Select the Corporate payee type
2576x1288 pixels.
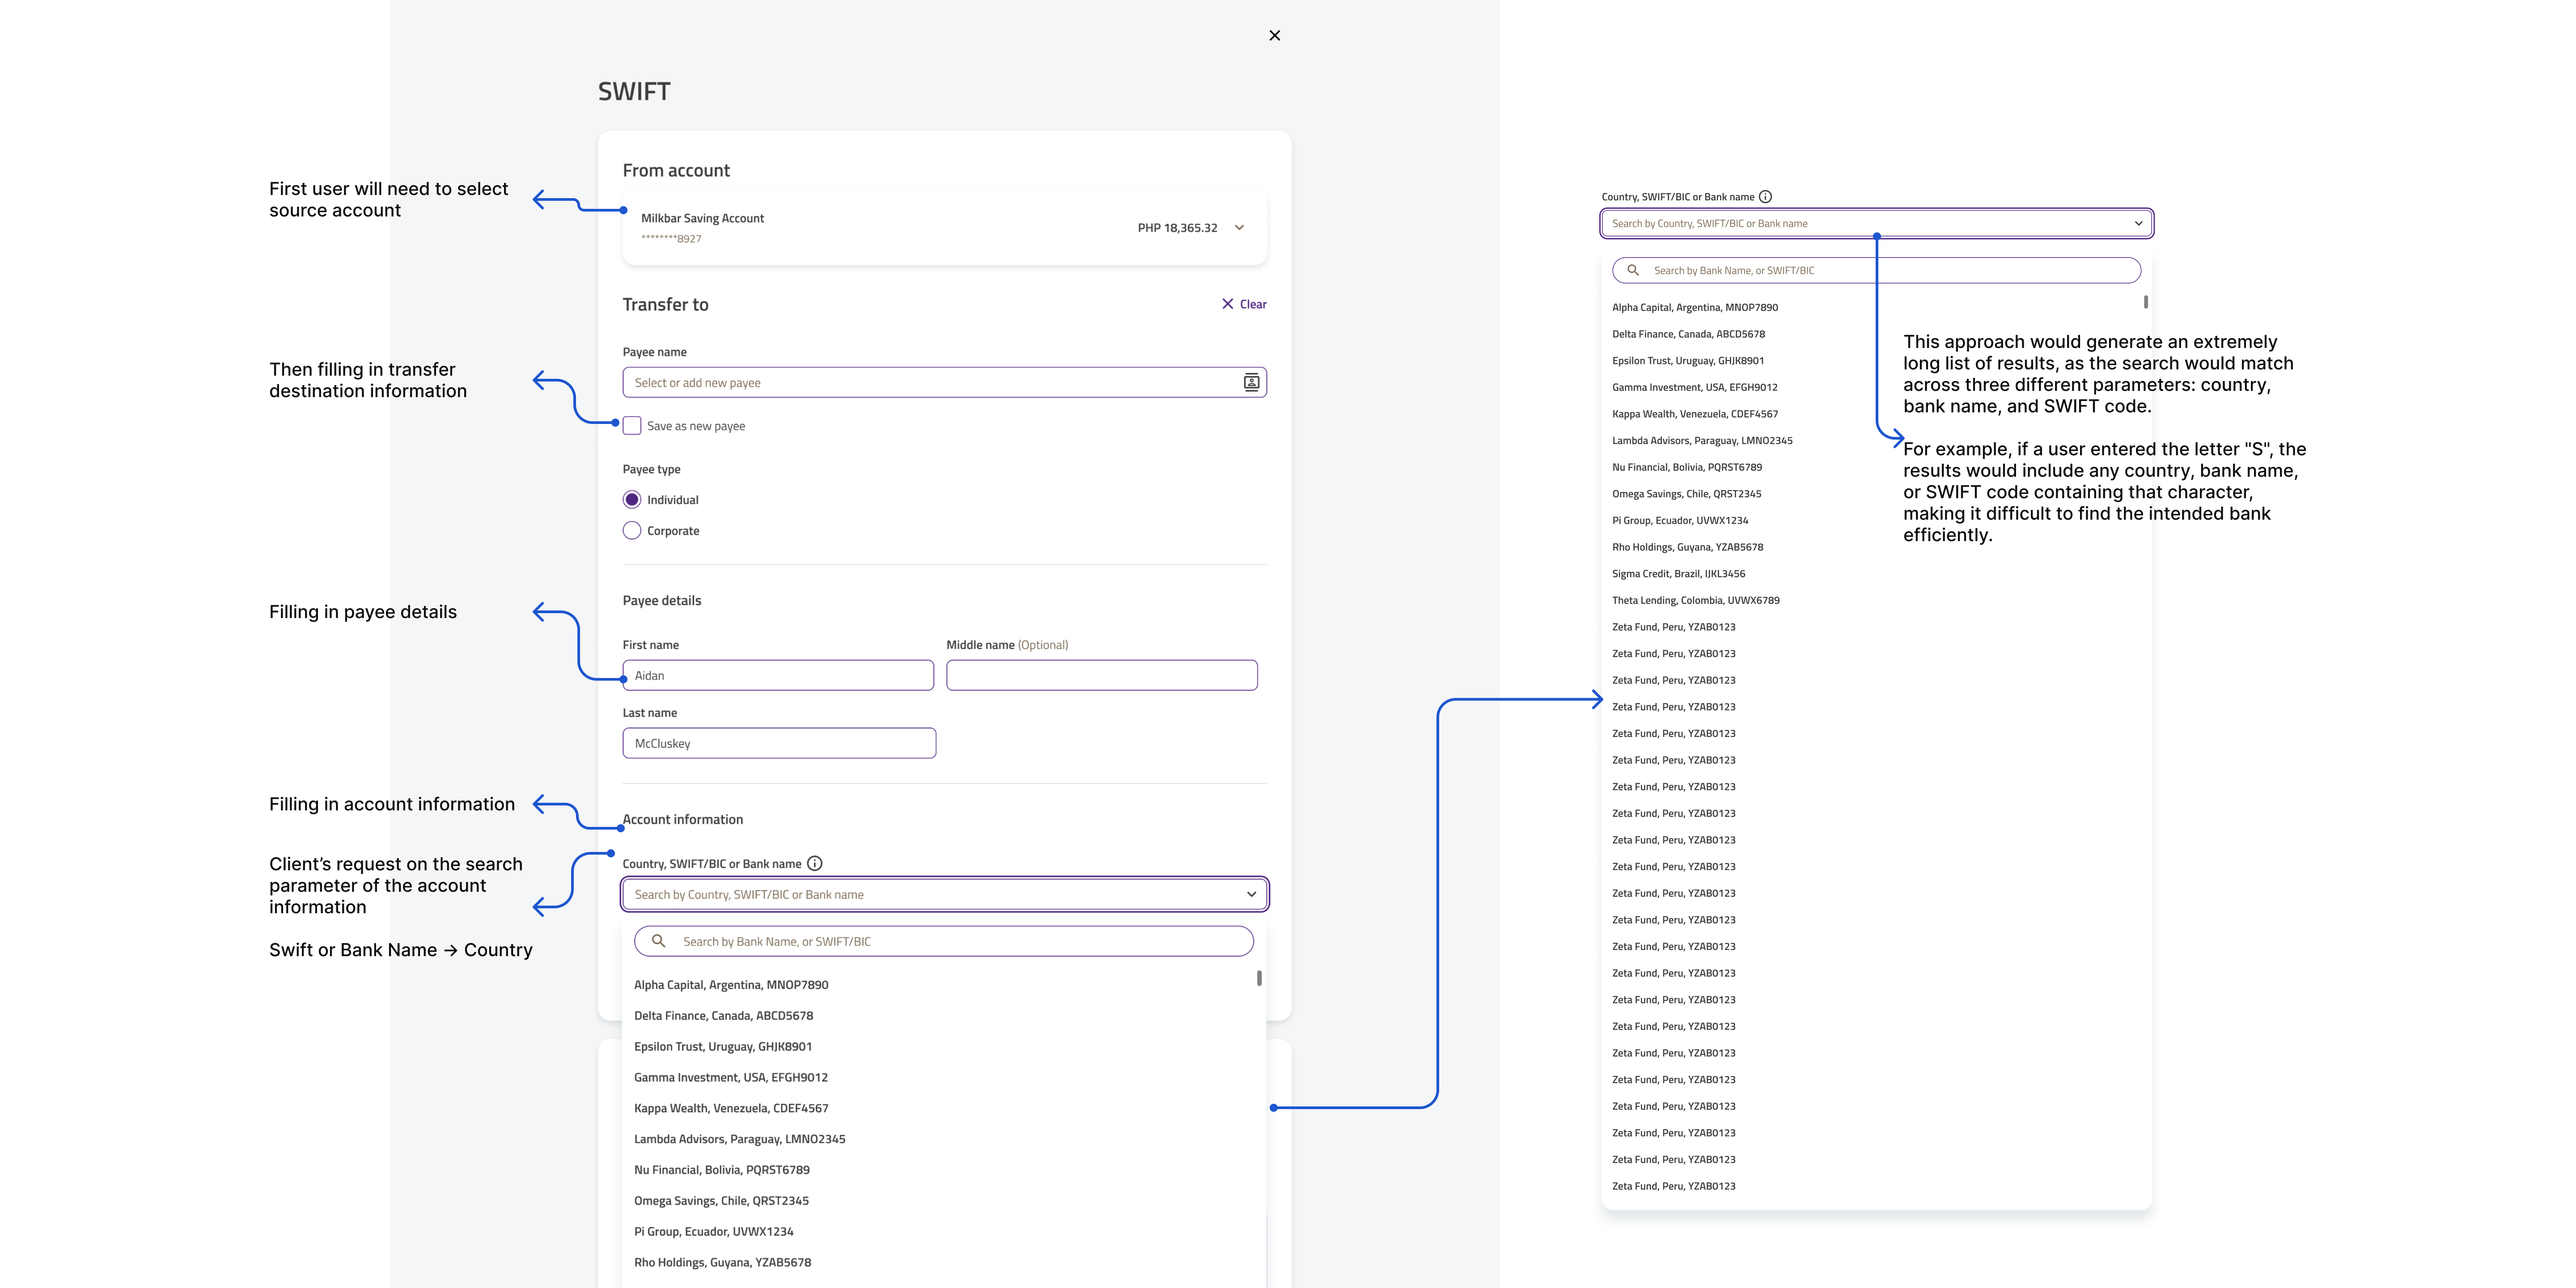click(x=632, y=531)
